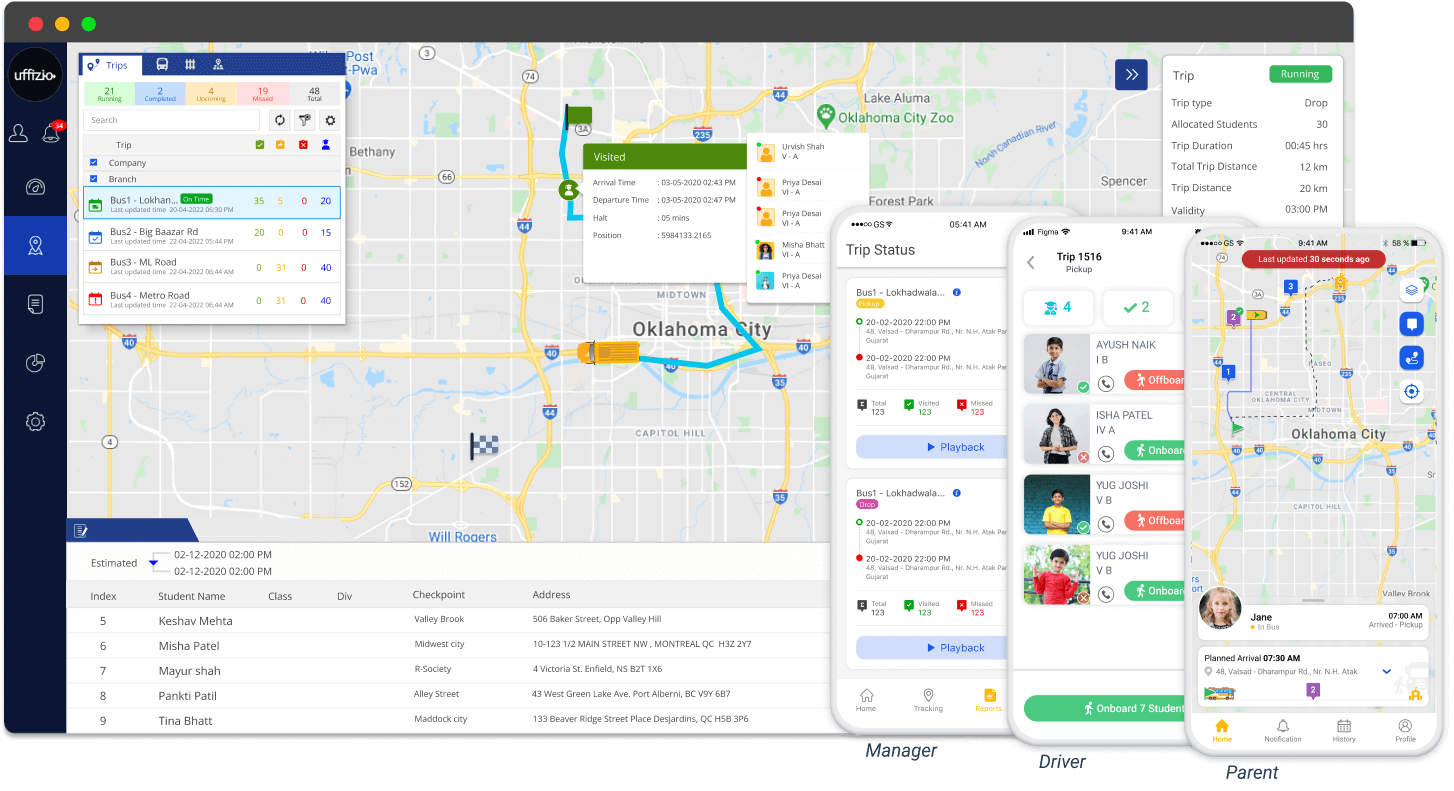Toggle the Branch checkbox

pos(94,179)
